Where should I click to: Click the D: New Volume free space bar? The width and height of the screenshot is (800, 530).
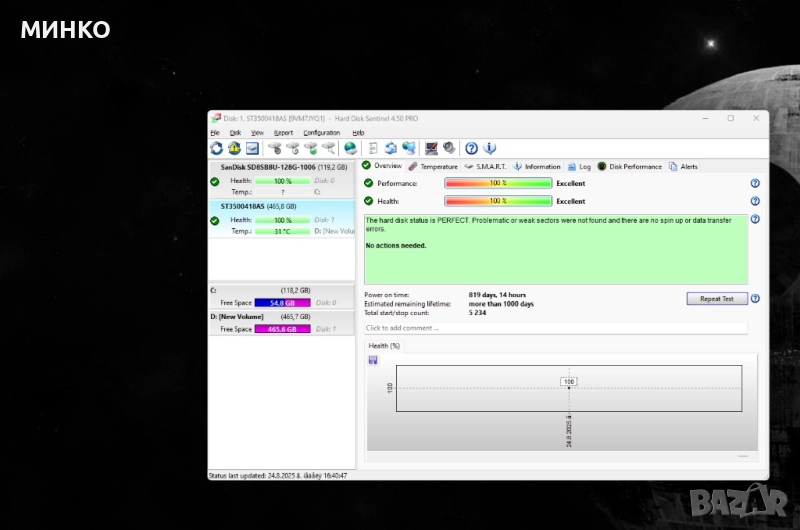[x=283, y=329]
